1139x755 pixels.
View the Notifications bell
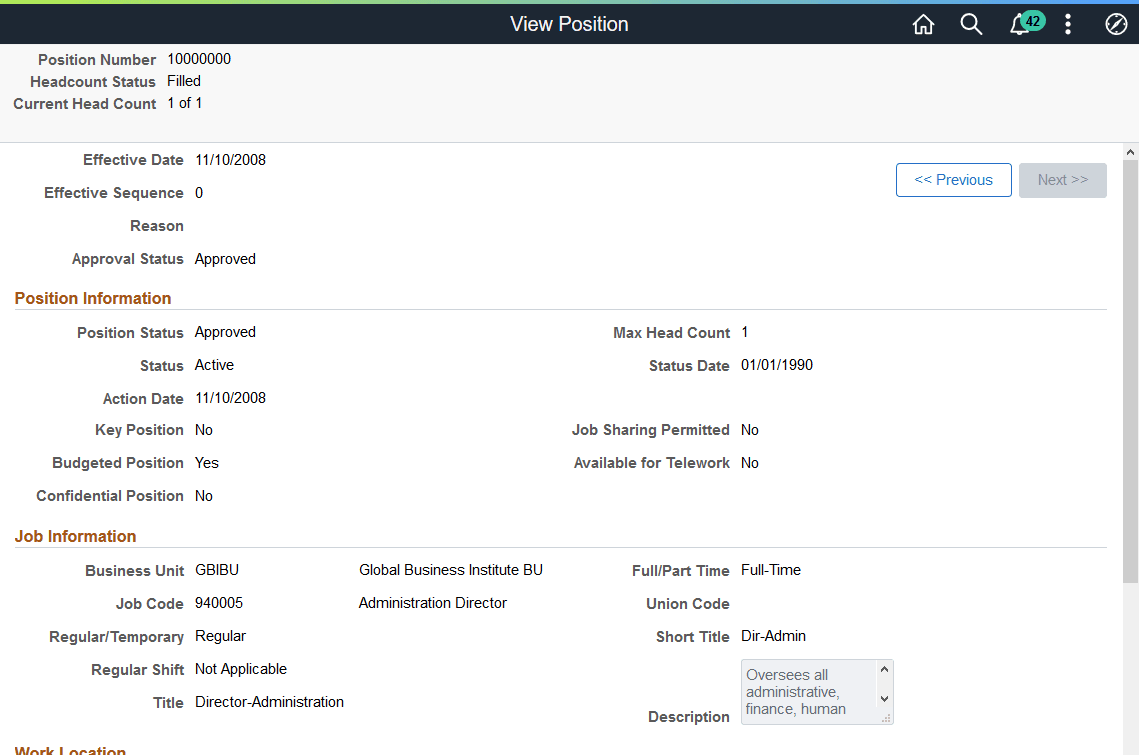(x=1017, y=26)
